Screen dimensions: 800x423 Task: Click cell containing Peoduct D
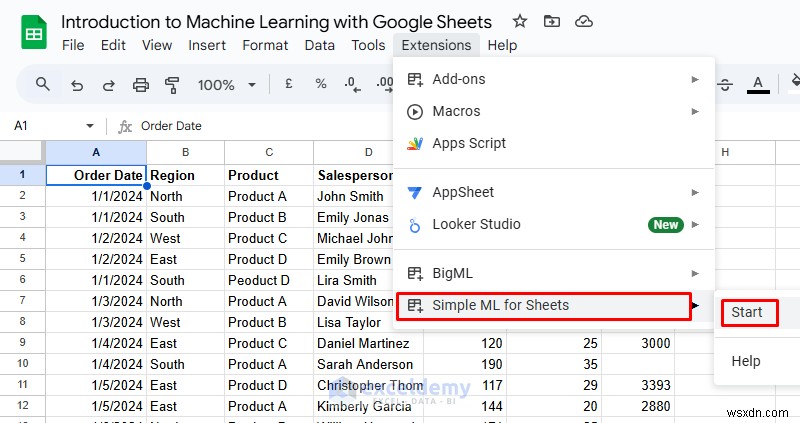click(269, 280)
